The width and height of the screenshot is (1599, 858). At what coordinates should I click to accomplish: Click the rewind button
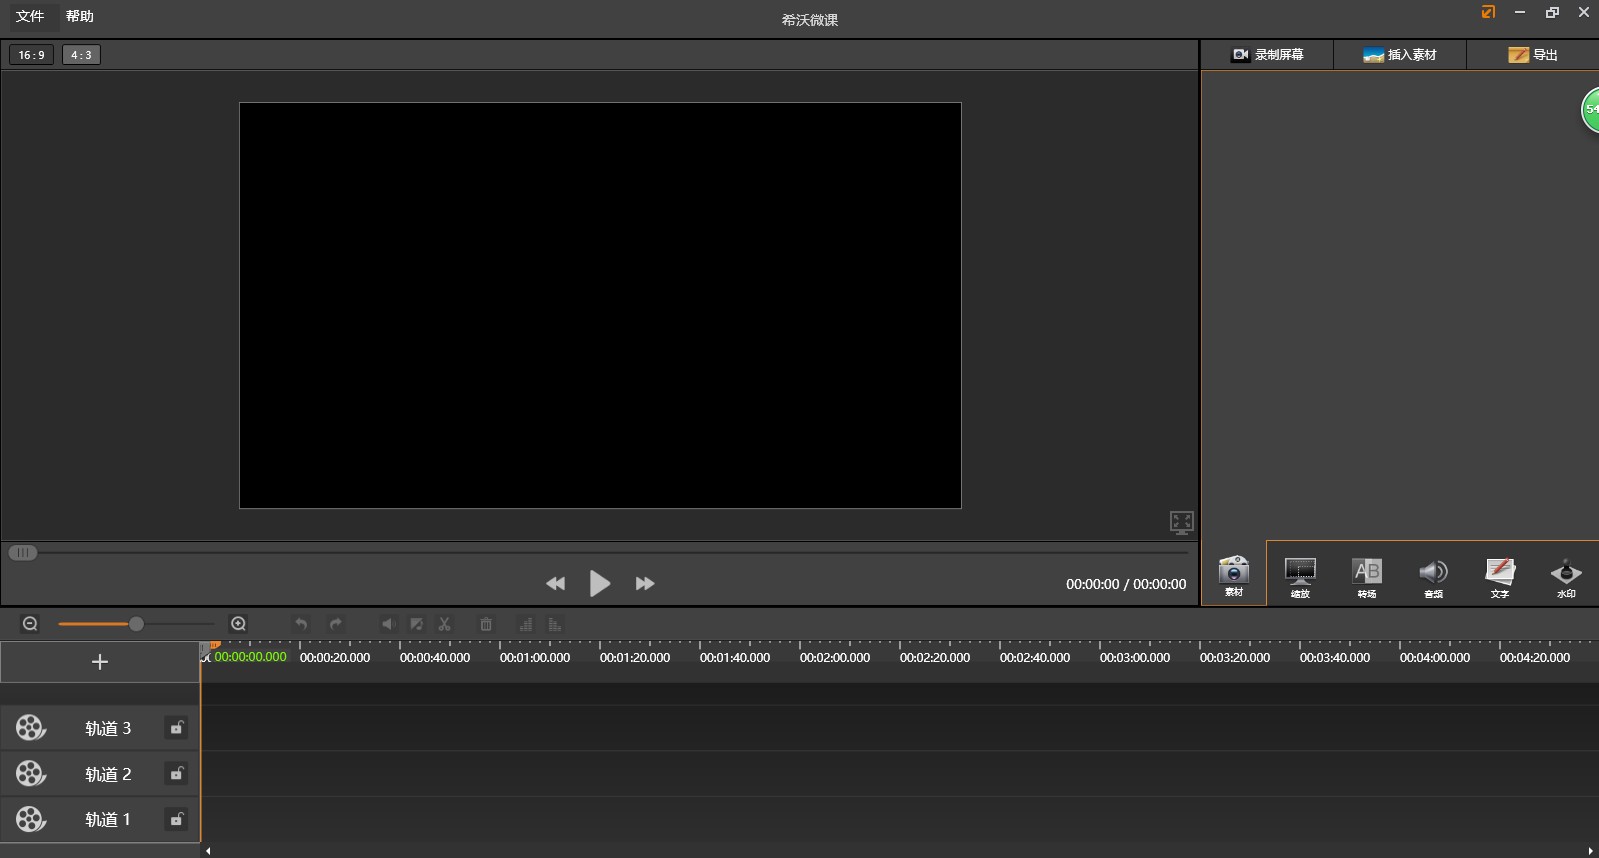555,584
